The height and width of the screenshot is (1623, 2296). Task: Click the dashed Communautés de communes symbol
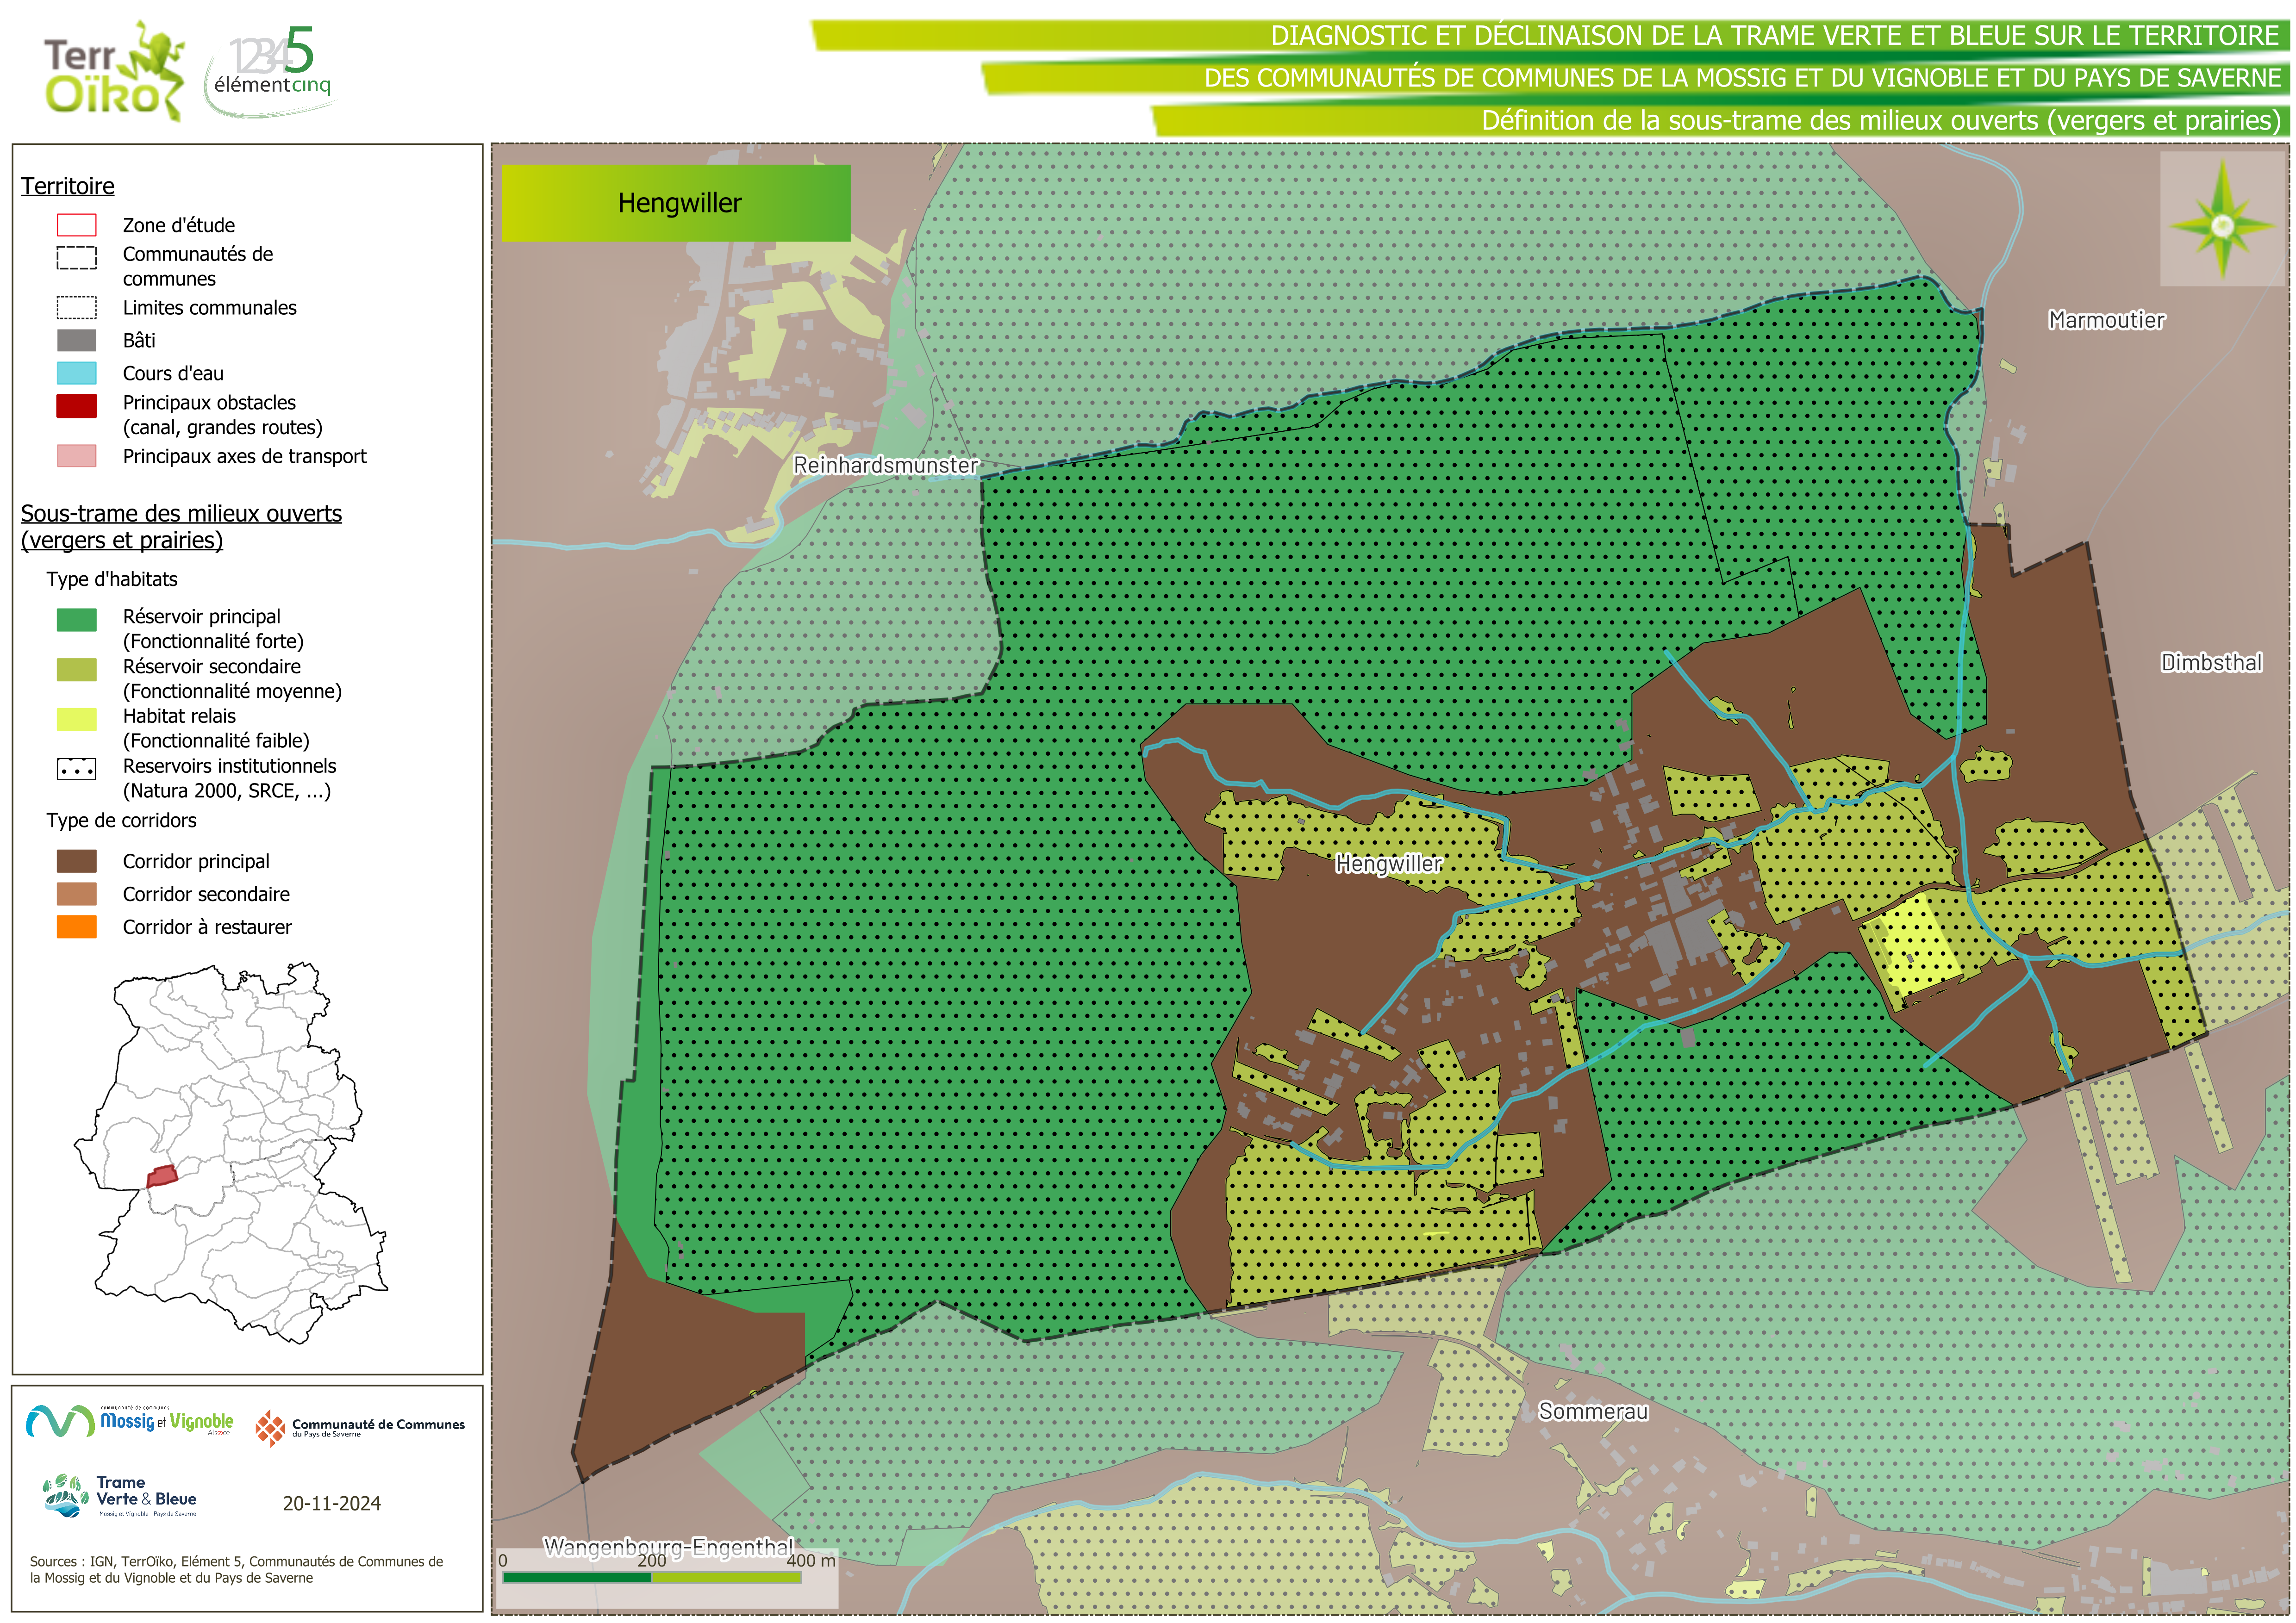tap(77, 258)
